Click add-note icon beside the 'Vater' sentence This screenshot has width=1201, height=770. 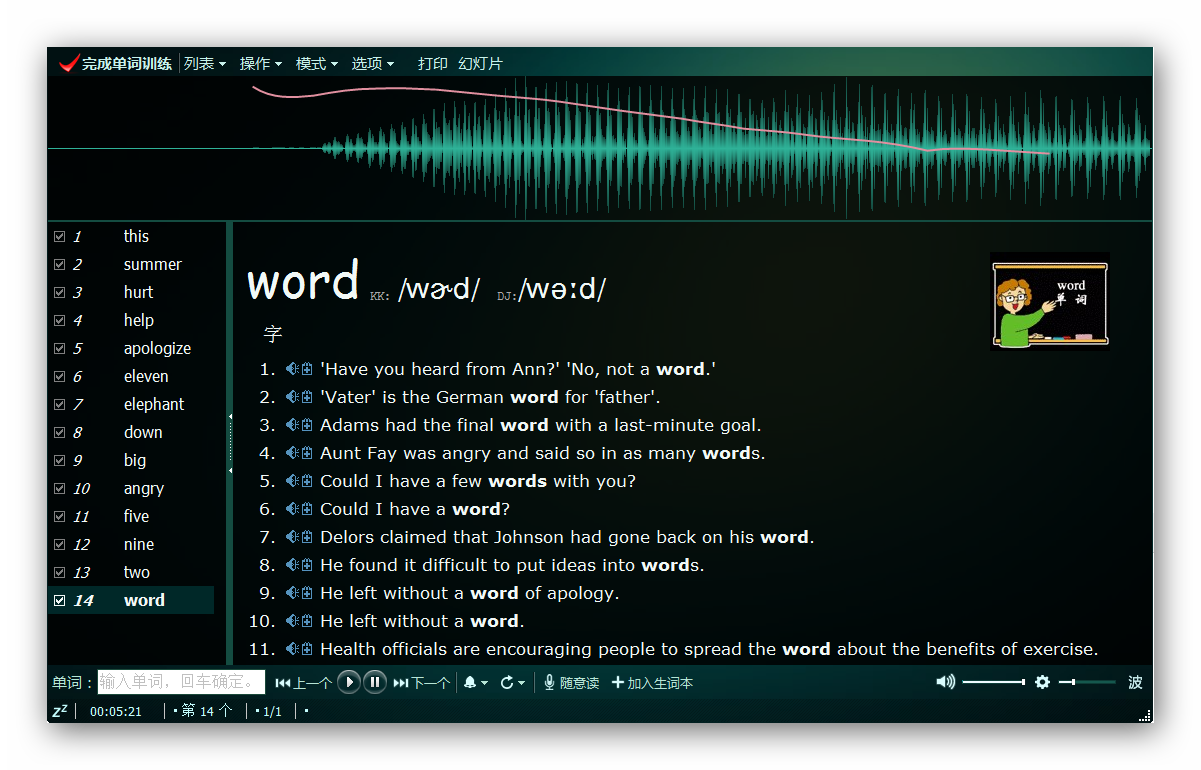click(x=306, y=397)
